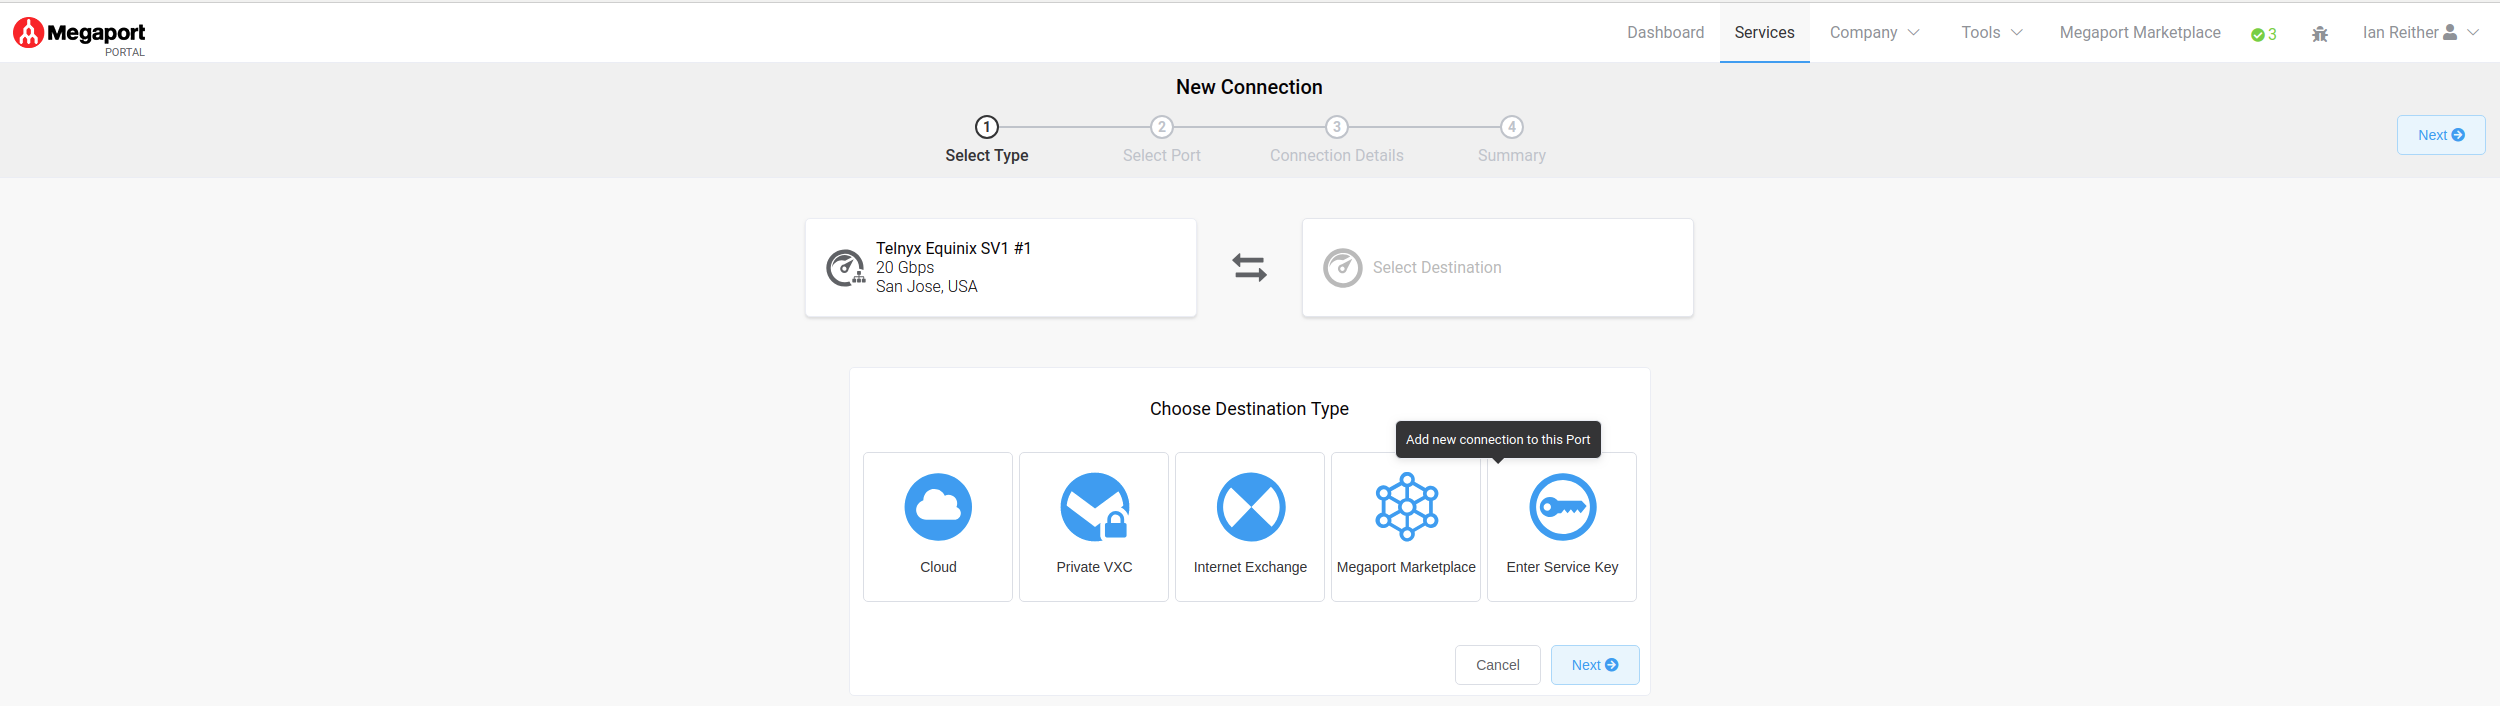Screen dimensions: 2500x706
Task: Open the Ian Reither account dropdown chevron
Action: [2473, 33]
